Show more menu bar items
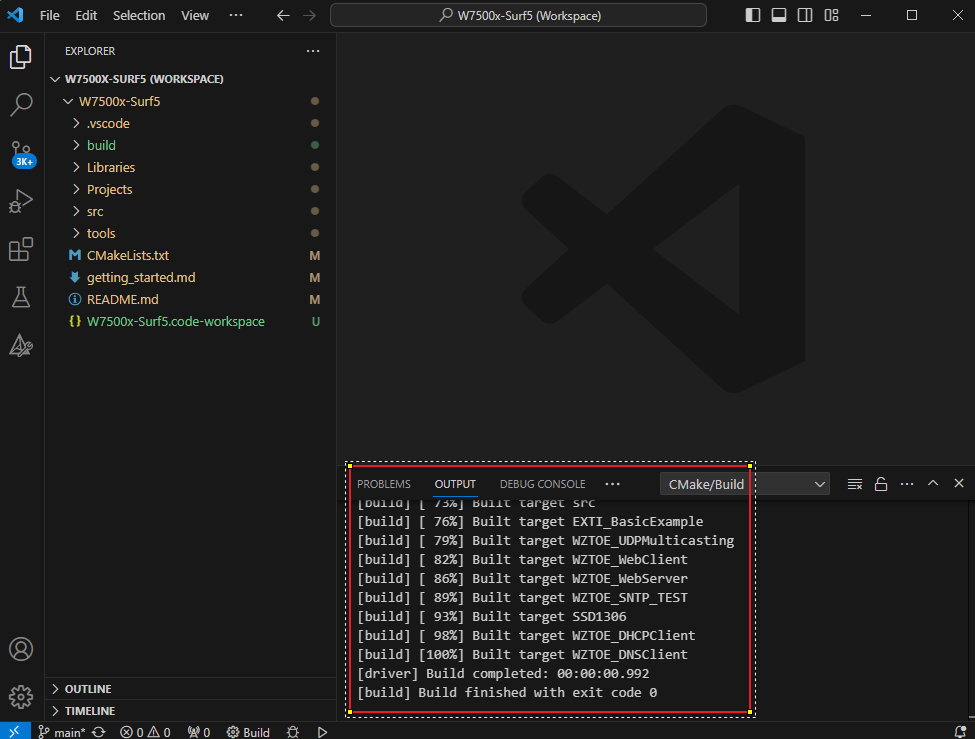 point(236,16)
